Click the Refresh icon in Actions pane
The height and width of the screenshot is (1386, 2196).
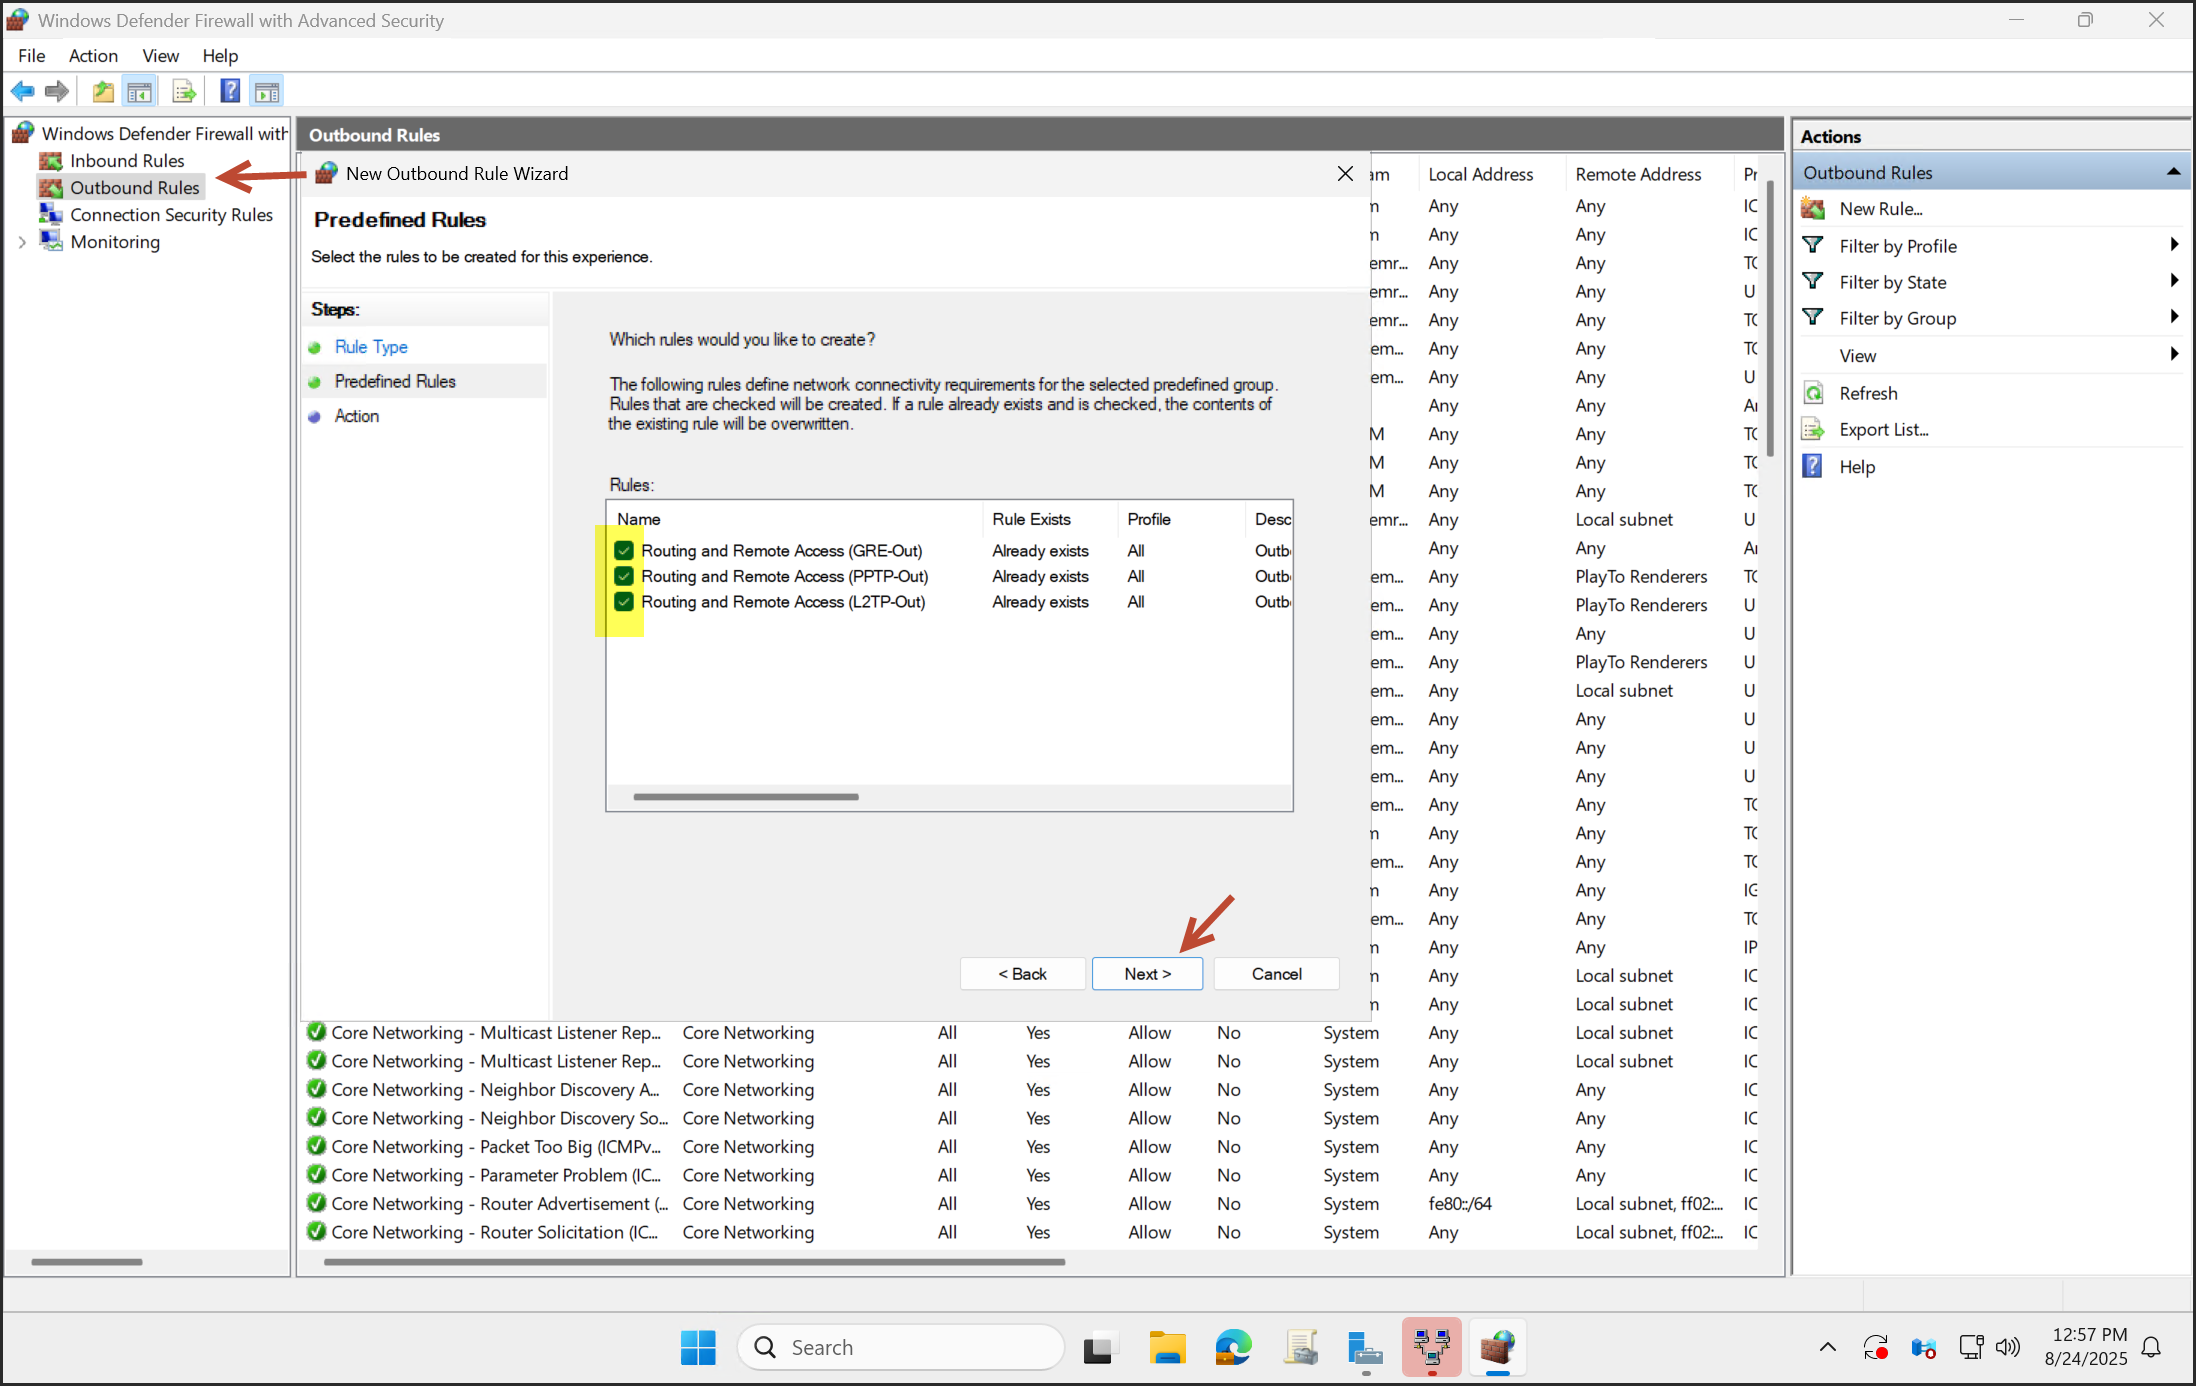[x=1813, y=393]
